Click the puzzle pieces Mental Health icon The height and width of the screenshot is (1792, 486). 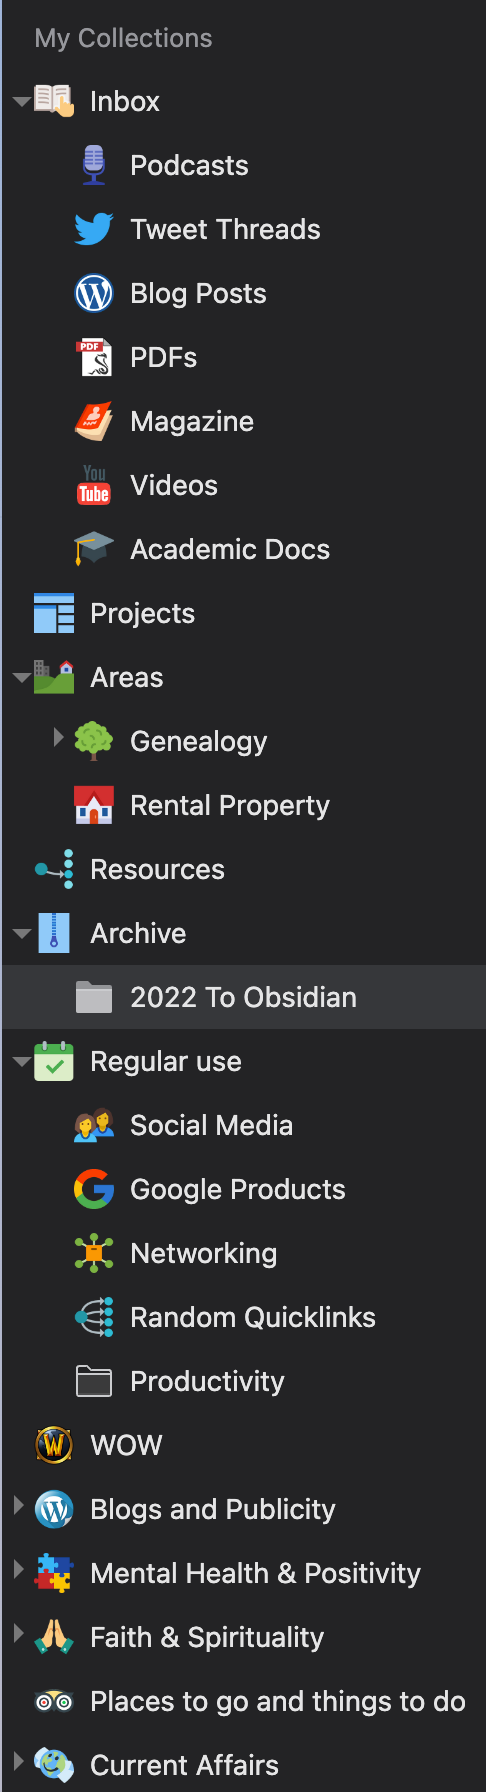54,1573
